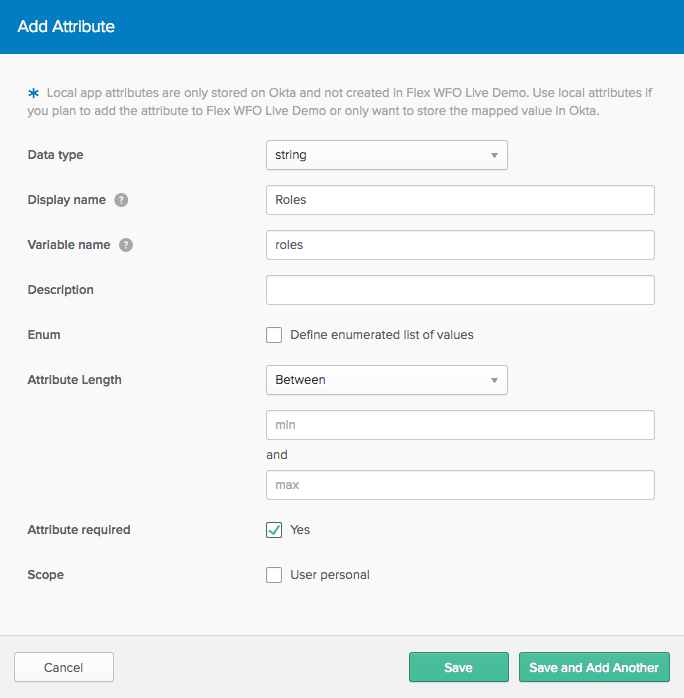Click the Add Attribute dialog title
This screenshot has width=684, height=698.
tap(66, 27)
